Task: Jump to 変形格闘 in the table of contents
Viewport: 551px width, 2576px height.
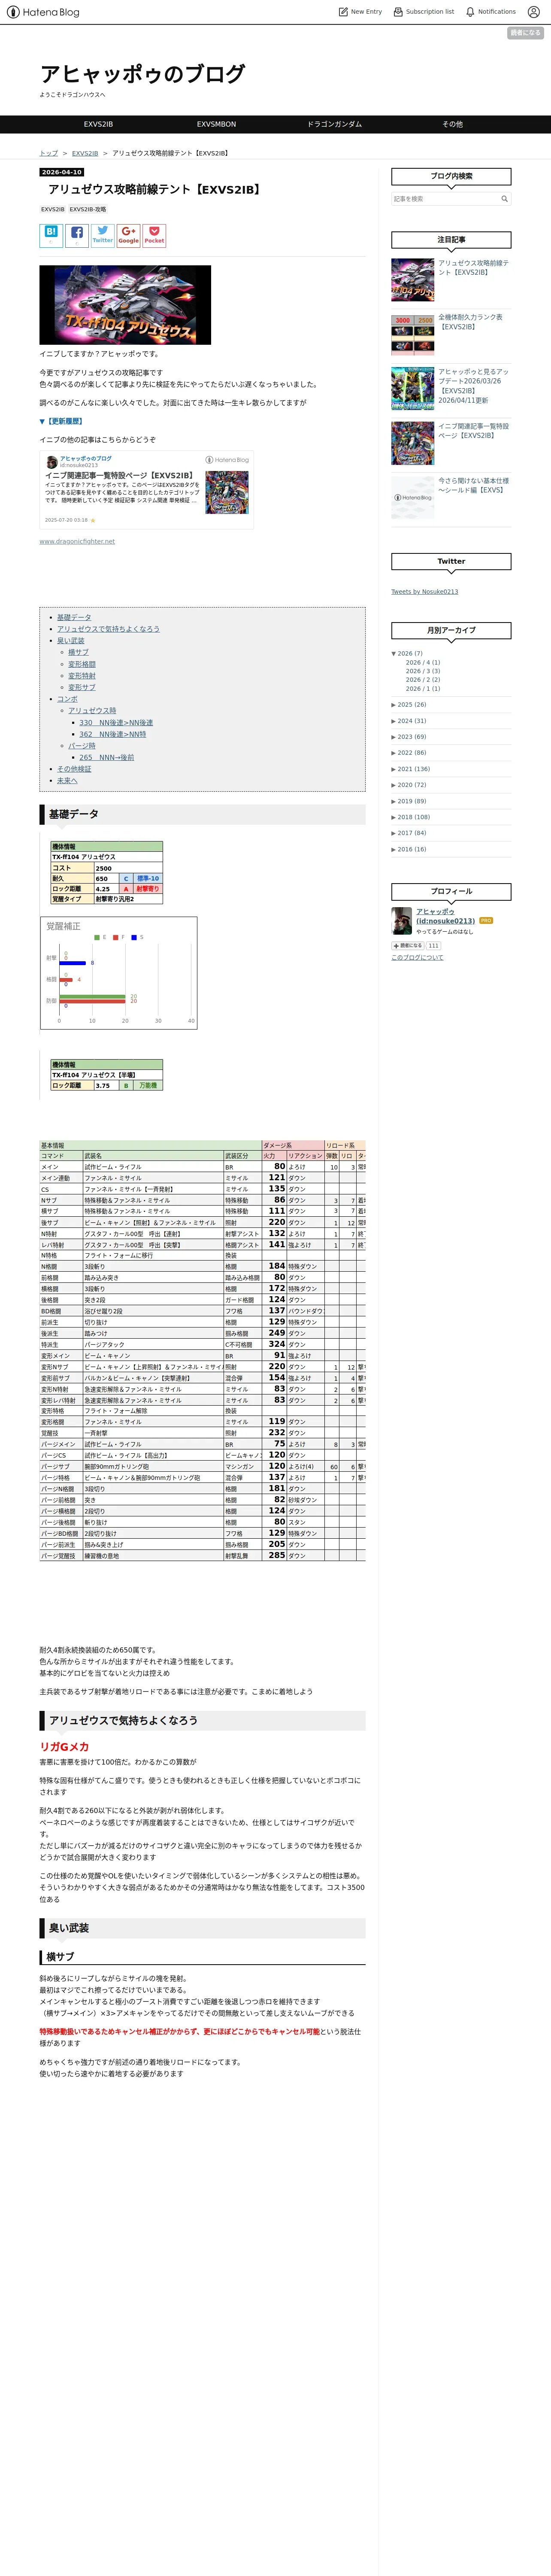Action: (x=82, y=664)
